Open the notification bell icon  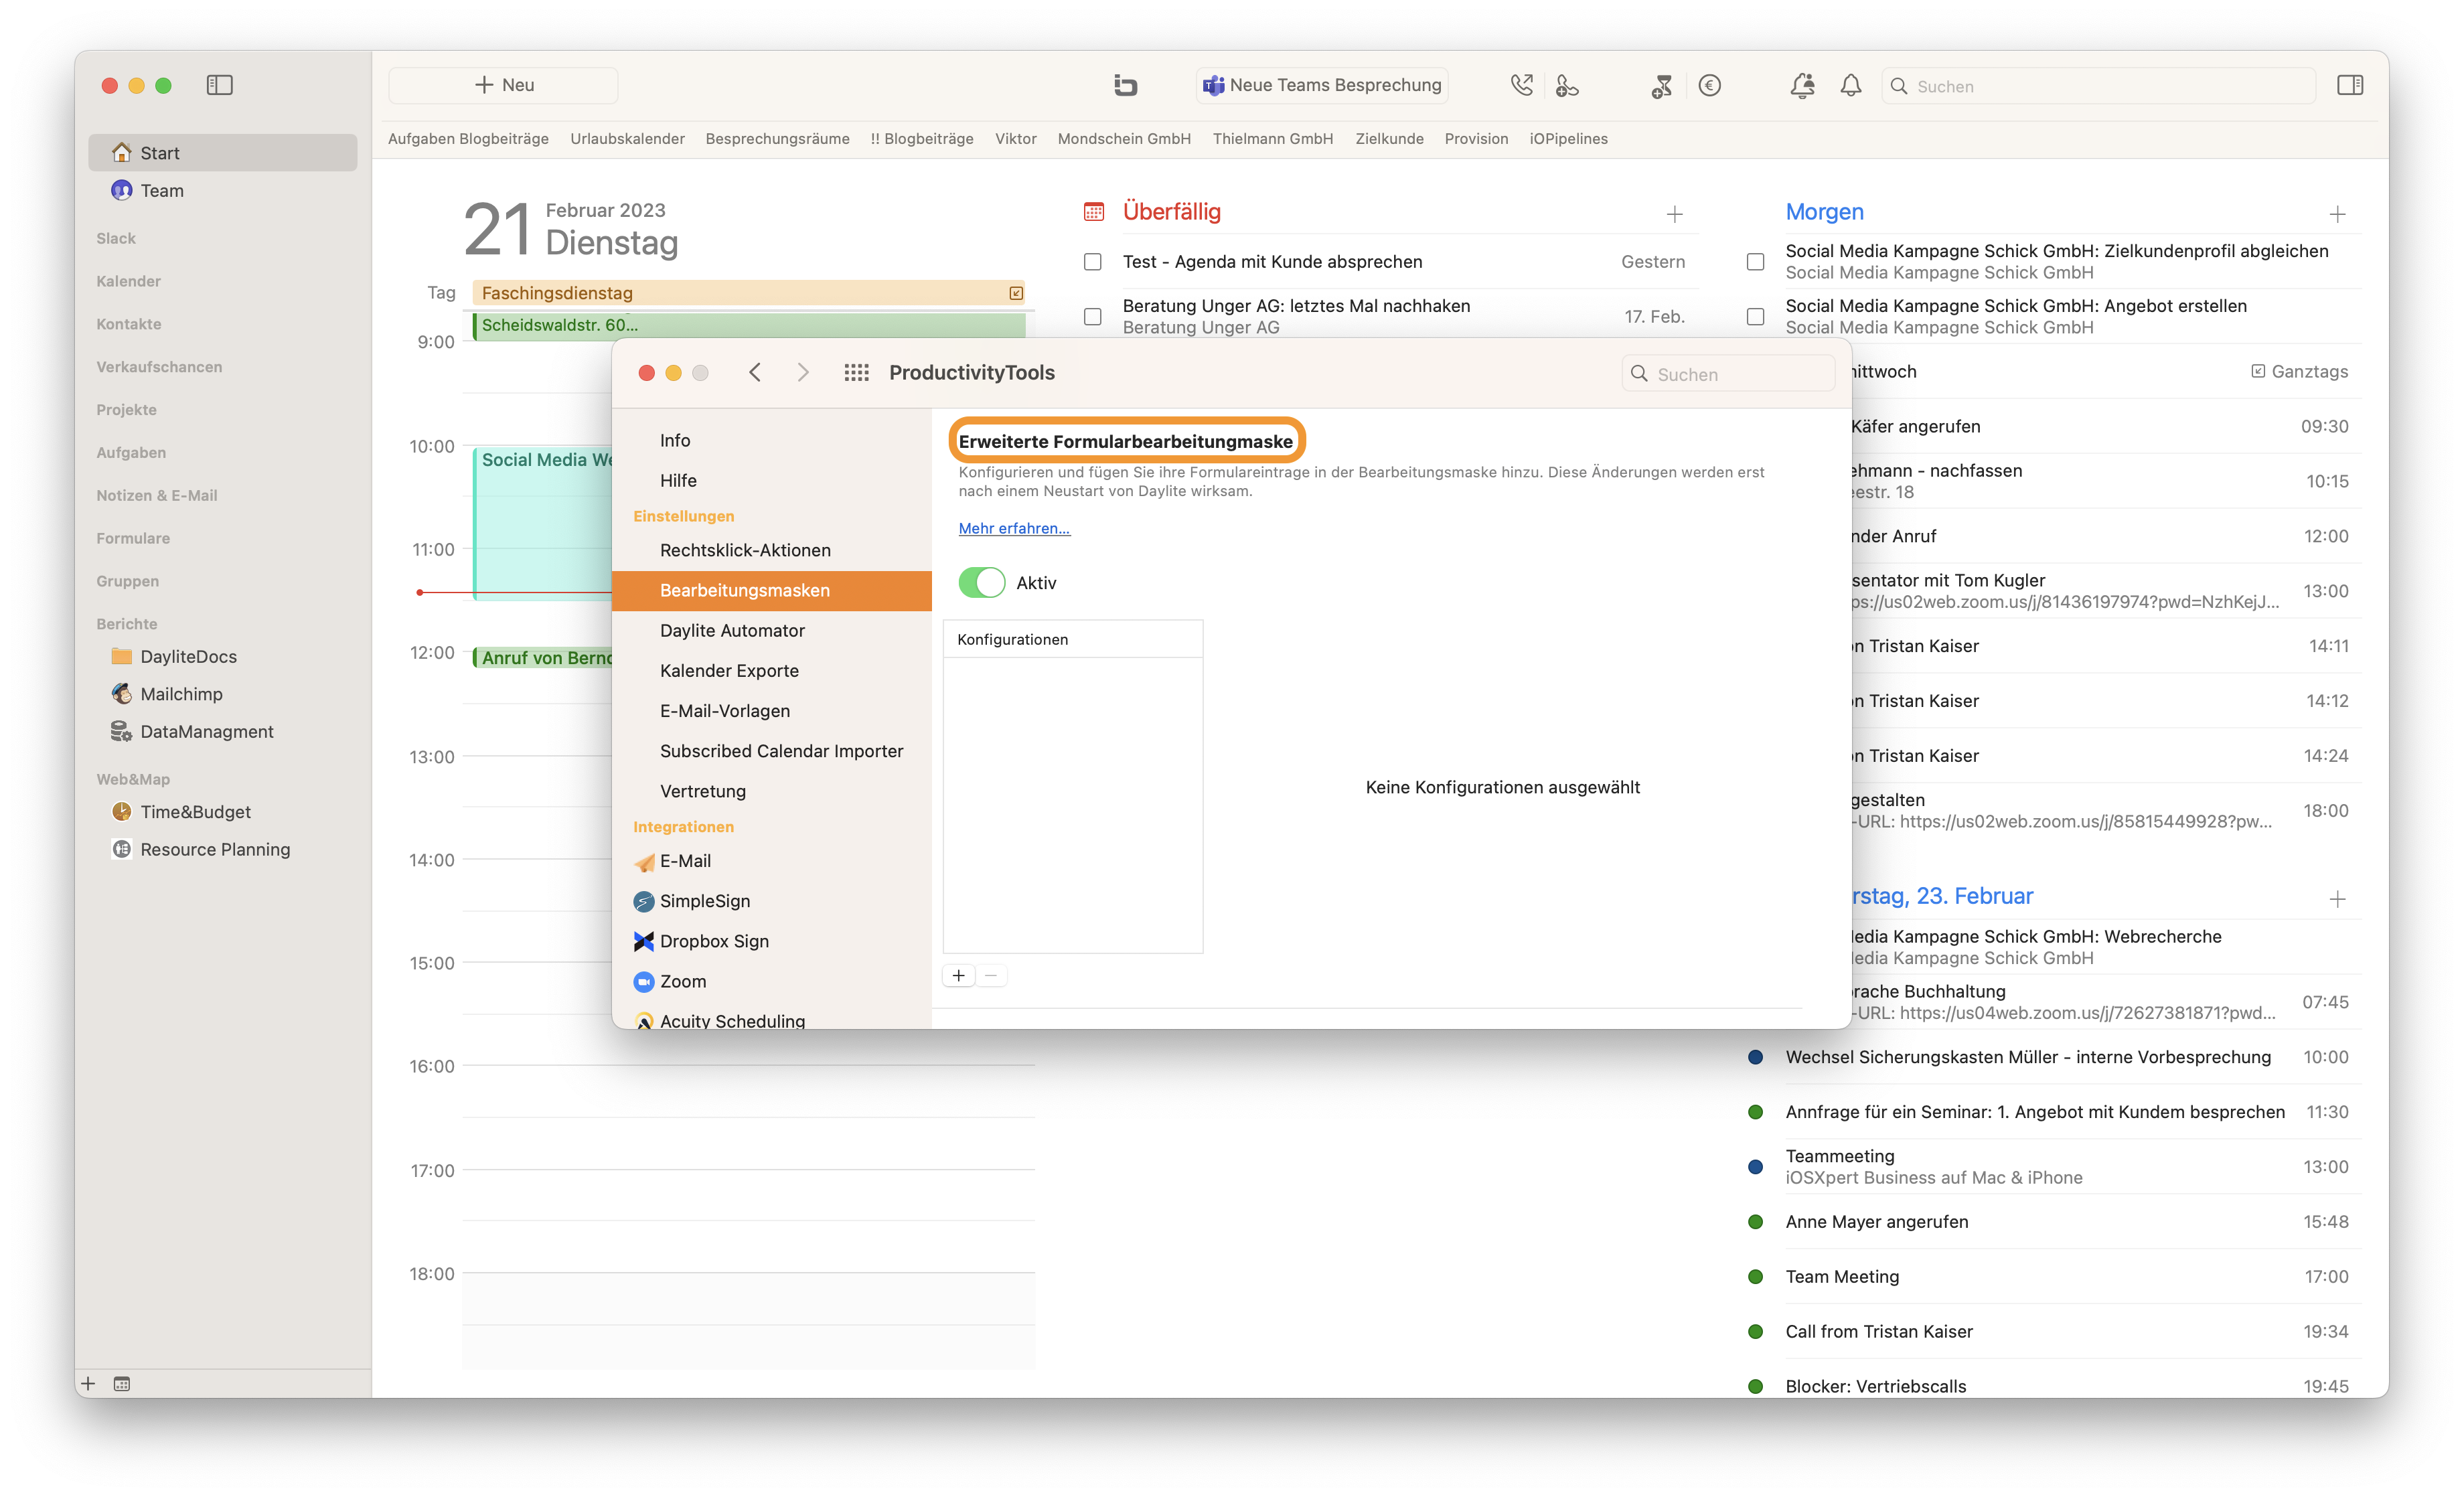click(1851, 85)
